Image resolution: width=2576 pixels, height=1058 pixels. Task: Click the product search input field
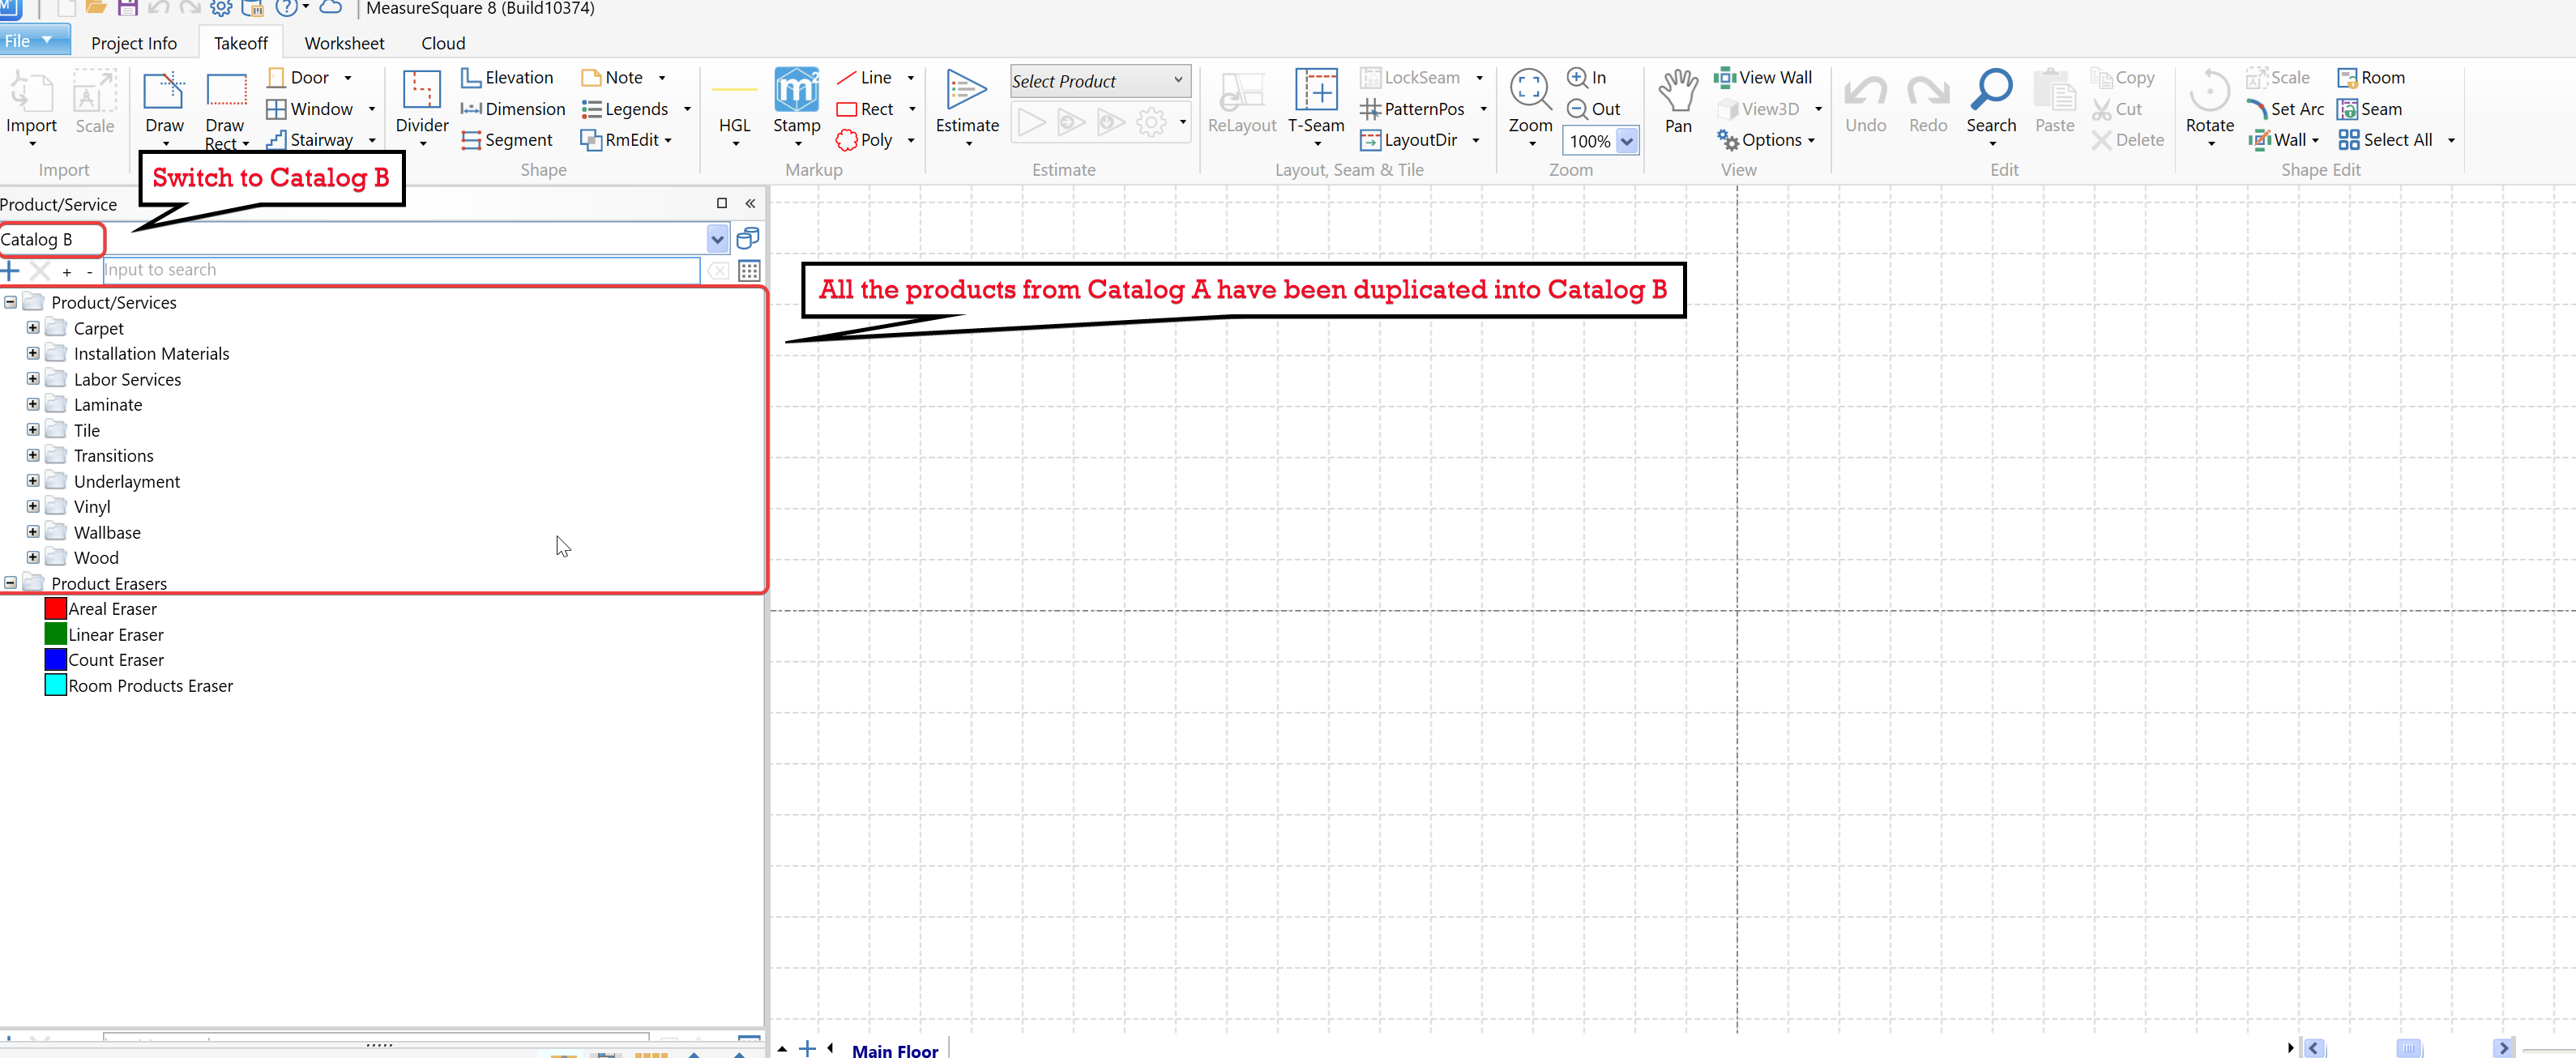coord(400,270)
